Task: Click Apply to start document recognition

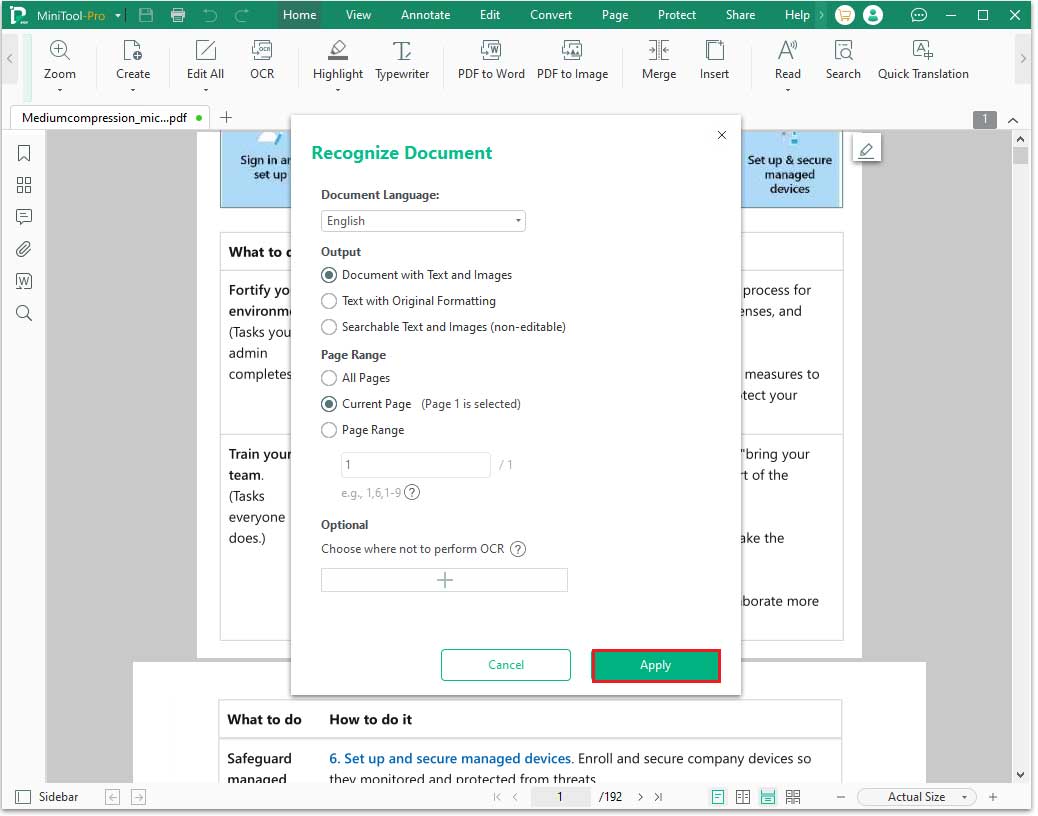Action: 655,665
